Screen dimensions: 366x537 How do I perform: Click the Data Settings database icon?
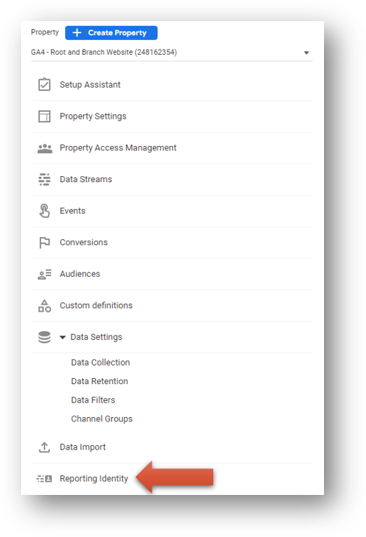44,337
